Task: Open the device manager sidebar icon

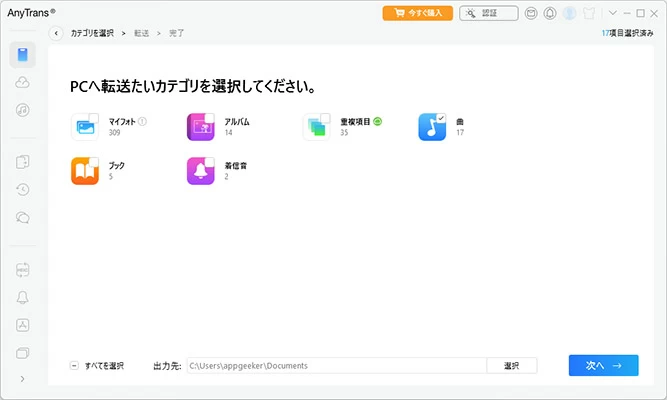Action: click(22, 55)
